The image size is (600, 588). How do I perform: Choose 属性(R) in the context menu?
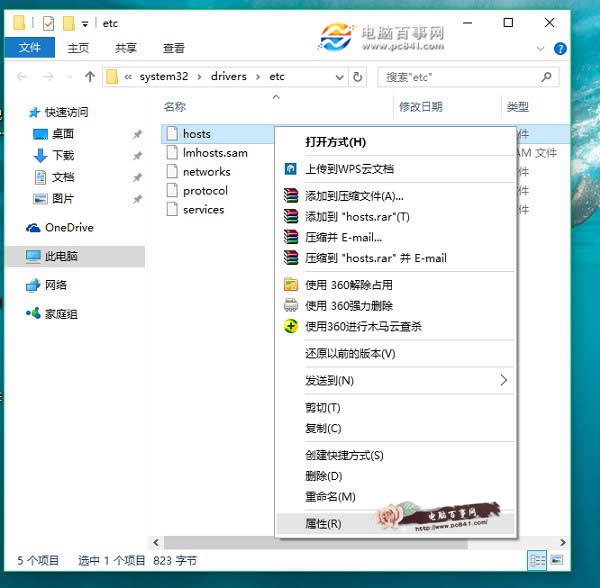click(x=323, y=524)
